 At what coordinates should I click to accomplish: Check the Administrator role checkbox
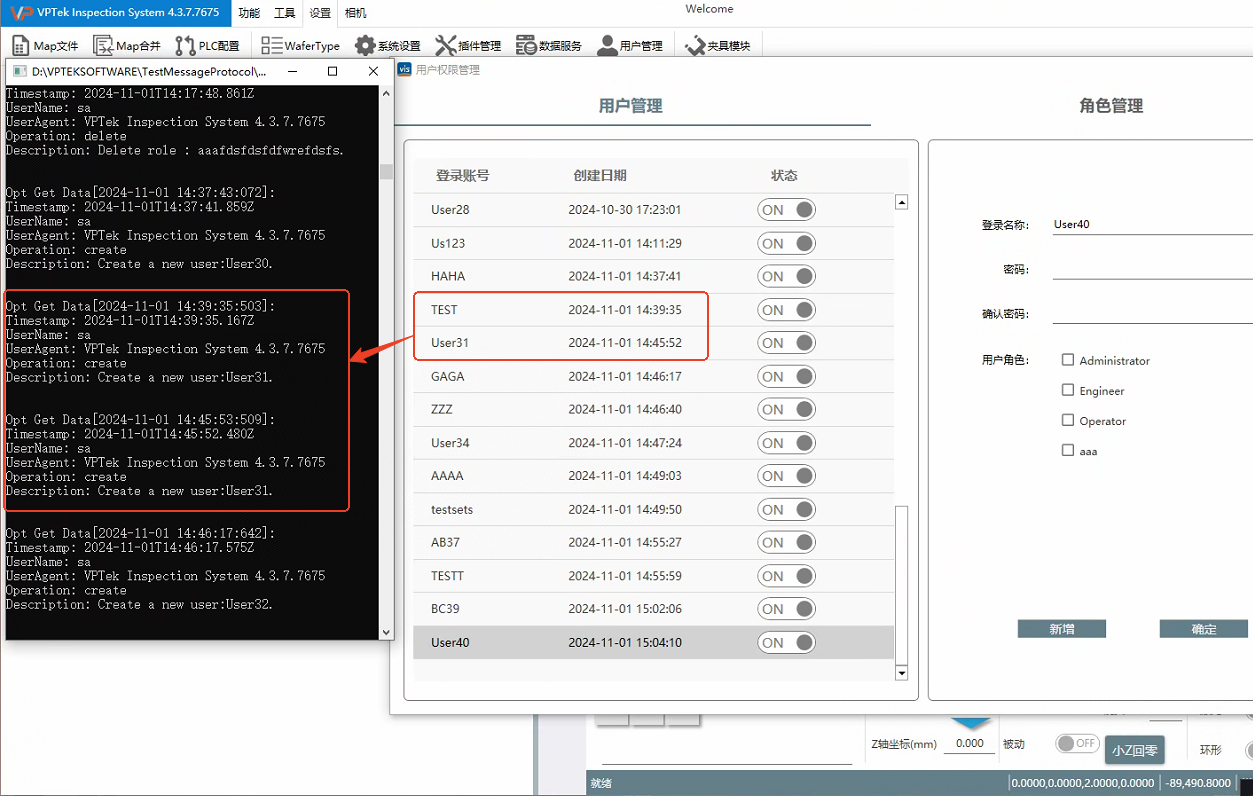coord(1068,360)
